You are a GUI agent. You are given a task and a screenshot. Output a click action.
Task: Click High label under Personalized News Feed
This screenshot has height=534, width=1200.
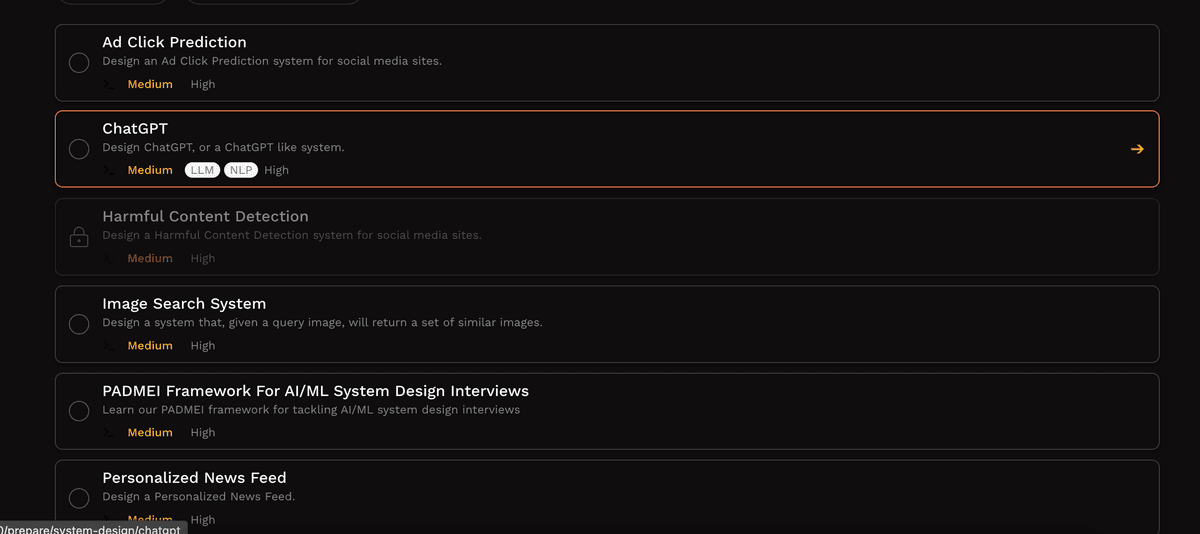tap(203, 519)
